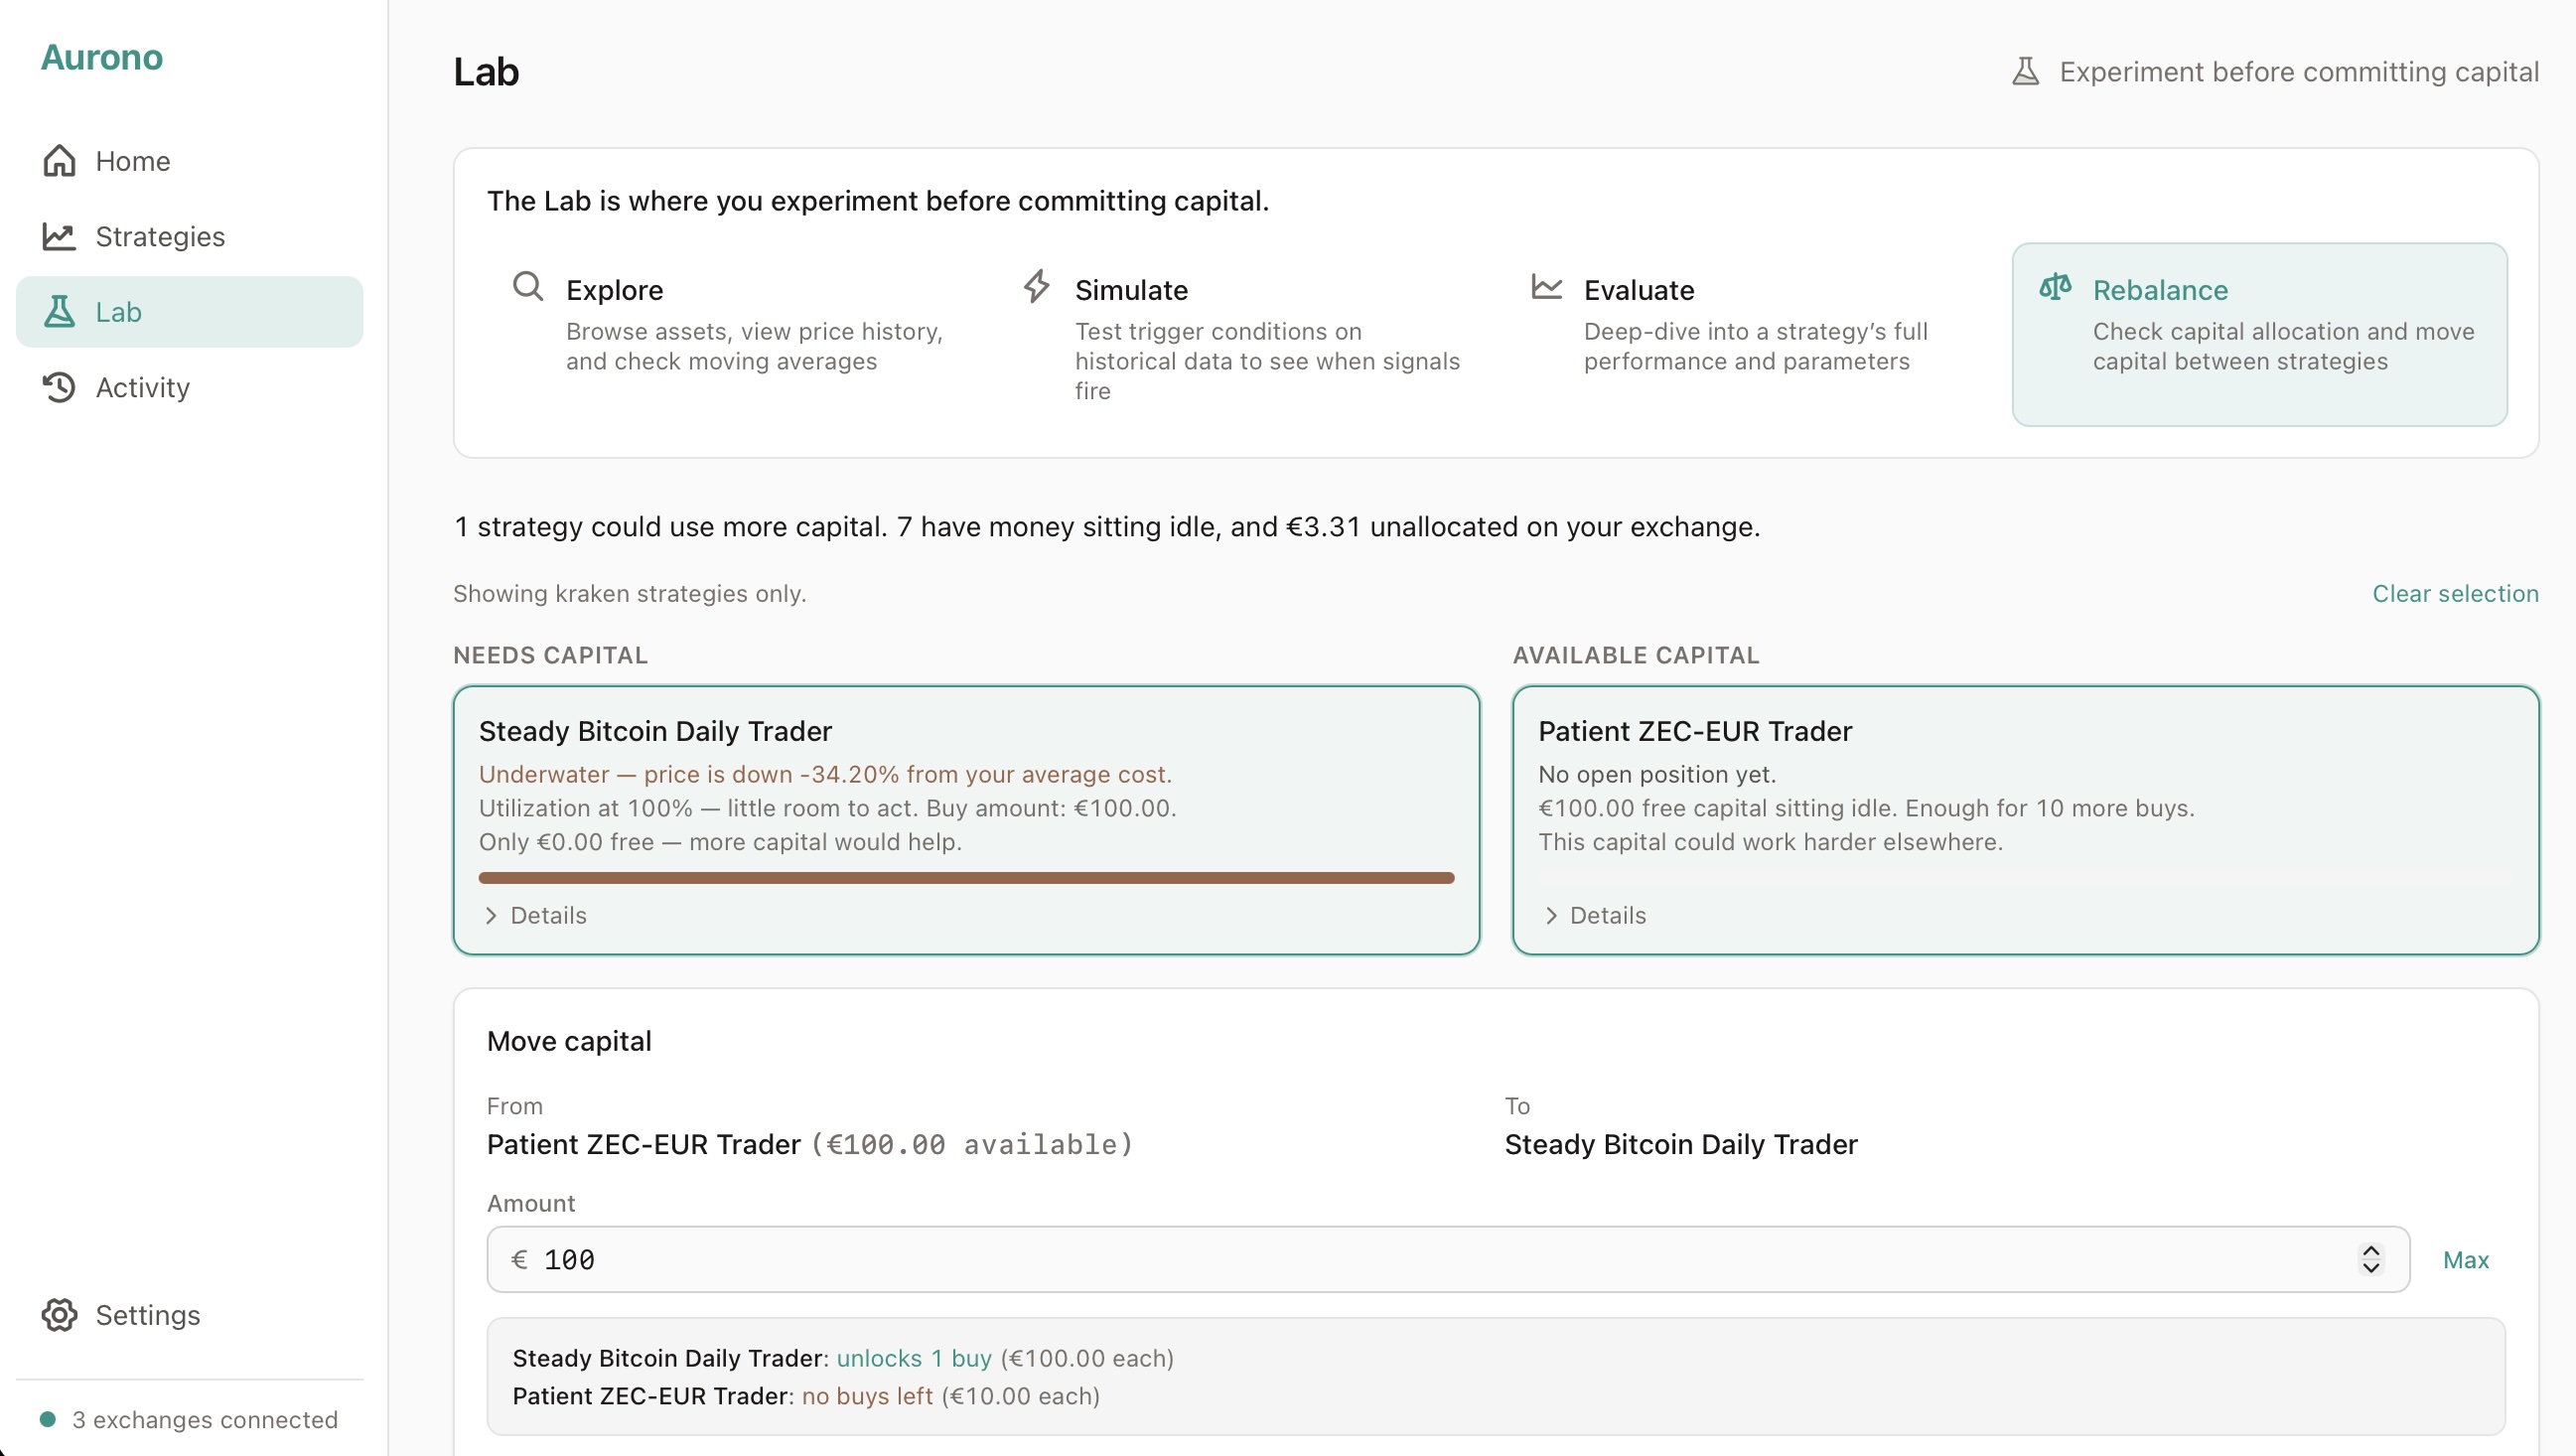Expand Details on Steady Bitcoin Daily Trader

tap(533, 915)
